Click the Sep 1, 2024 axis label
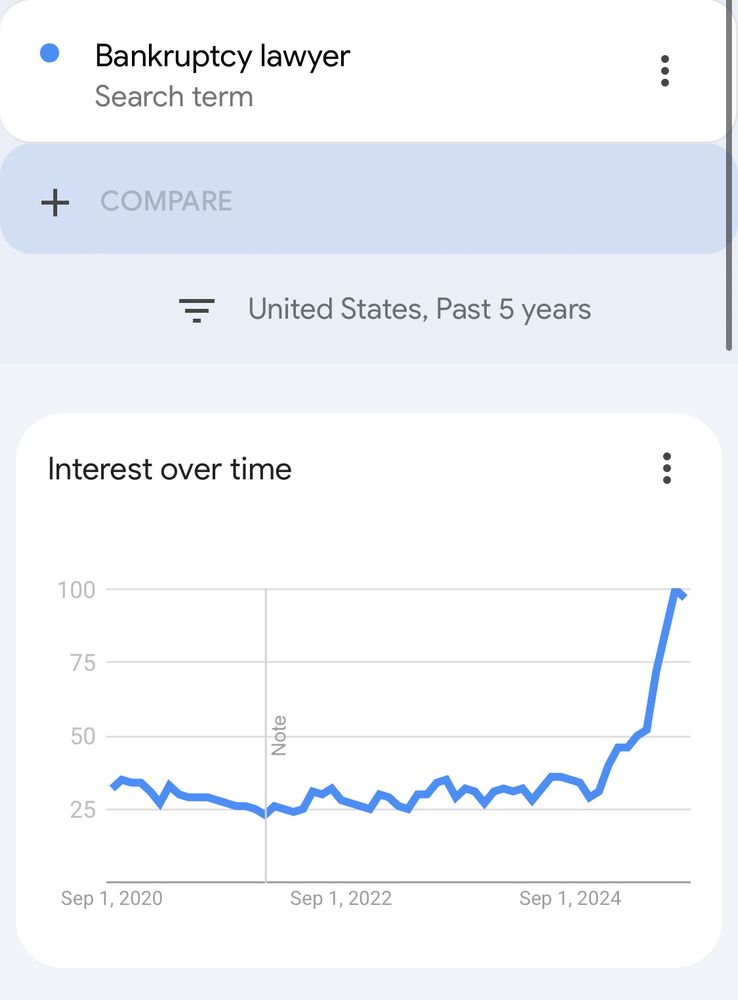This screenshot has height=1000, width=738. click(x=570, y=899)
